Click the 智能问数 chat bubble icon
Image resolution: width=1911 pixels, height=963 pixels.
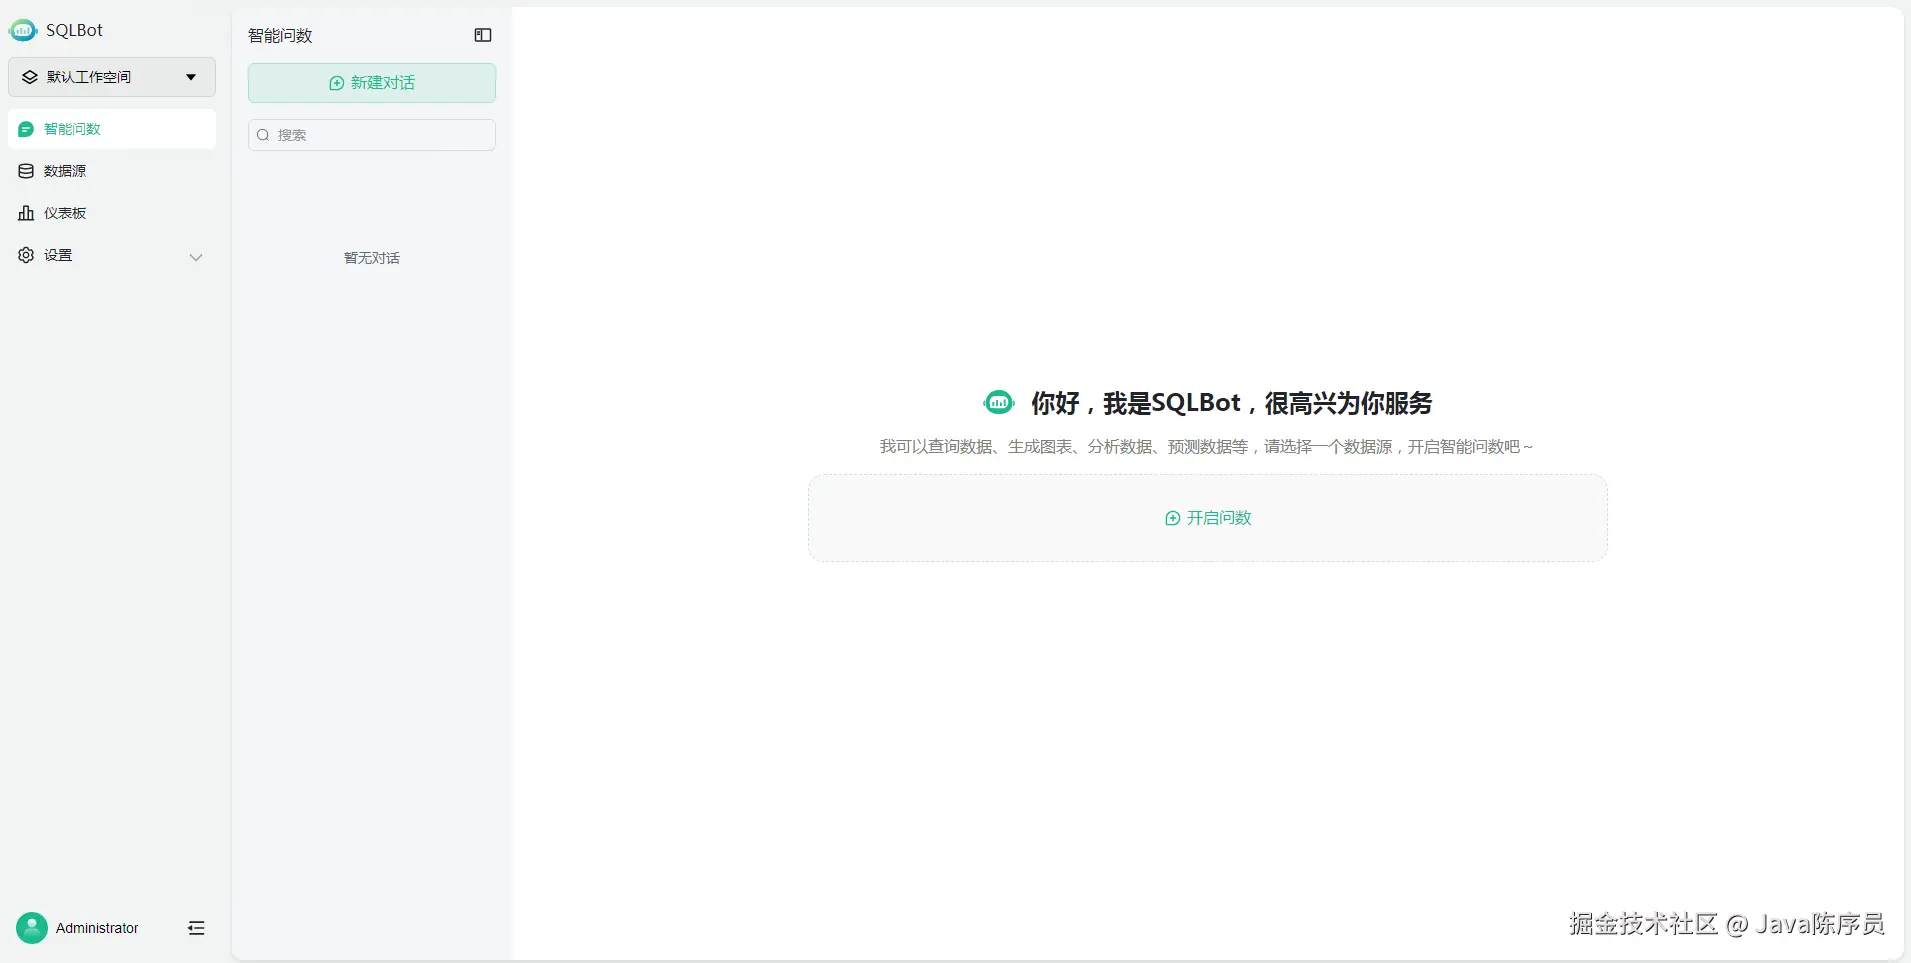coord(26,129)
